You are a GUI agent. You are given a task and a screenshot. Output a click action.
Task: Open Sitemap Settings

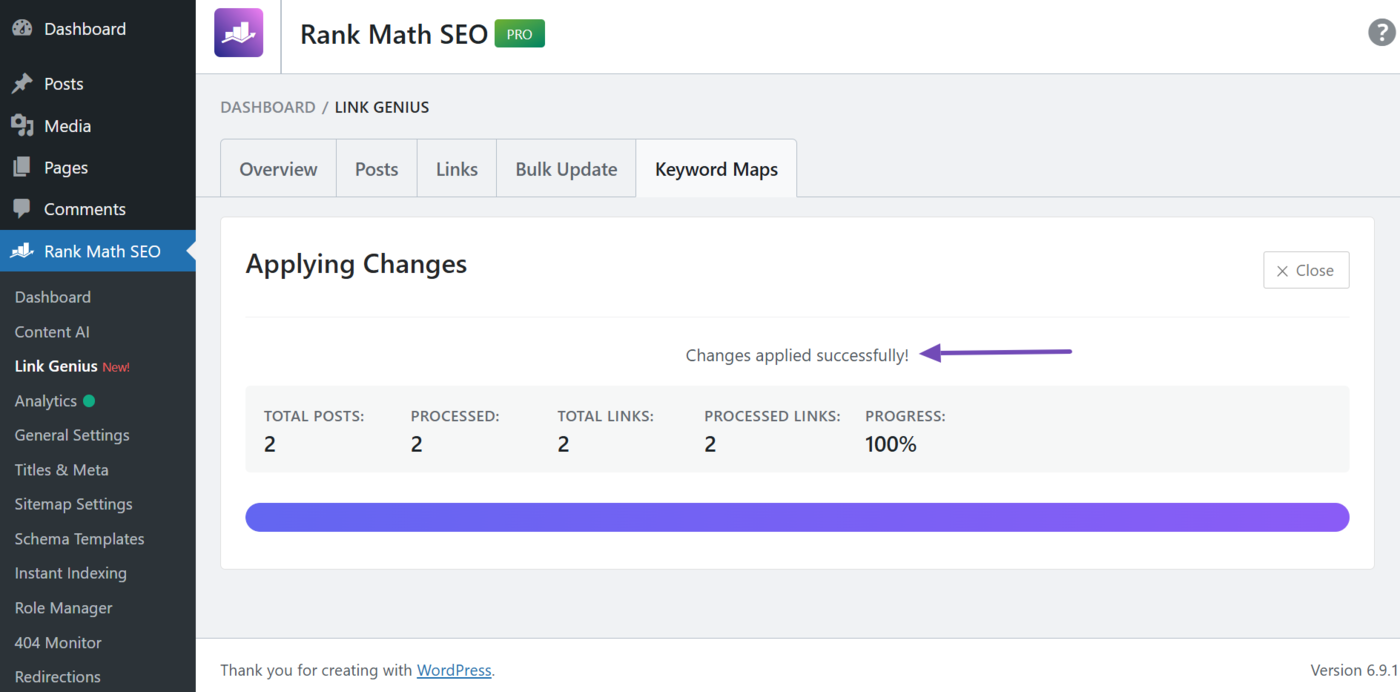(74, 504)
